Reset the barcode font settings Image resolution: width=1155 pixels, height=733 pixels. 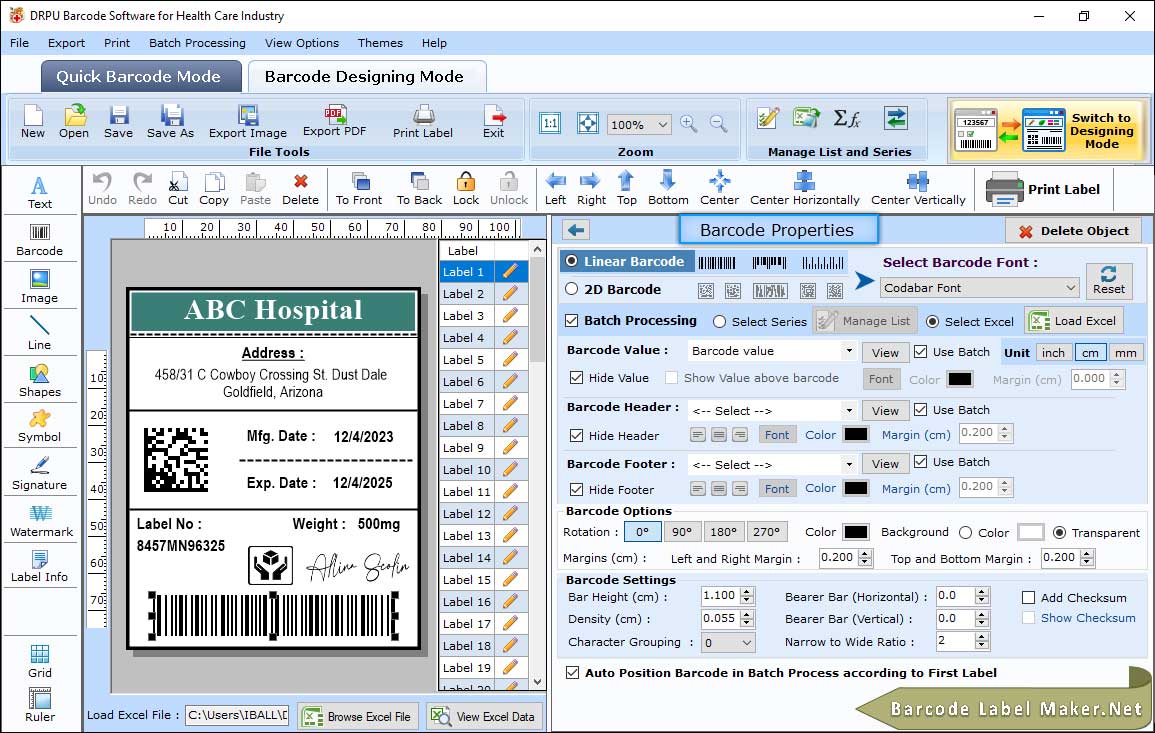pyautogui.click(x=1109, y=281)
